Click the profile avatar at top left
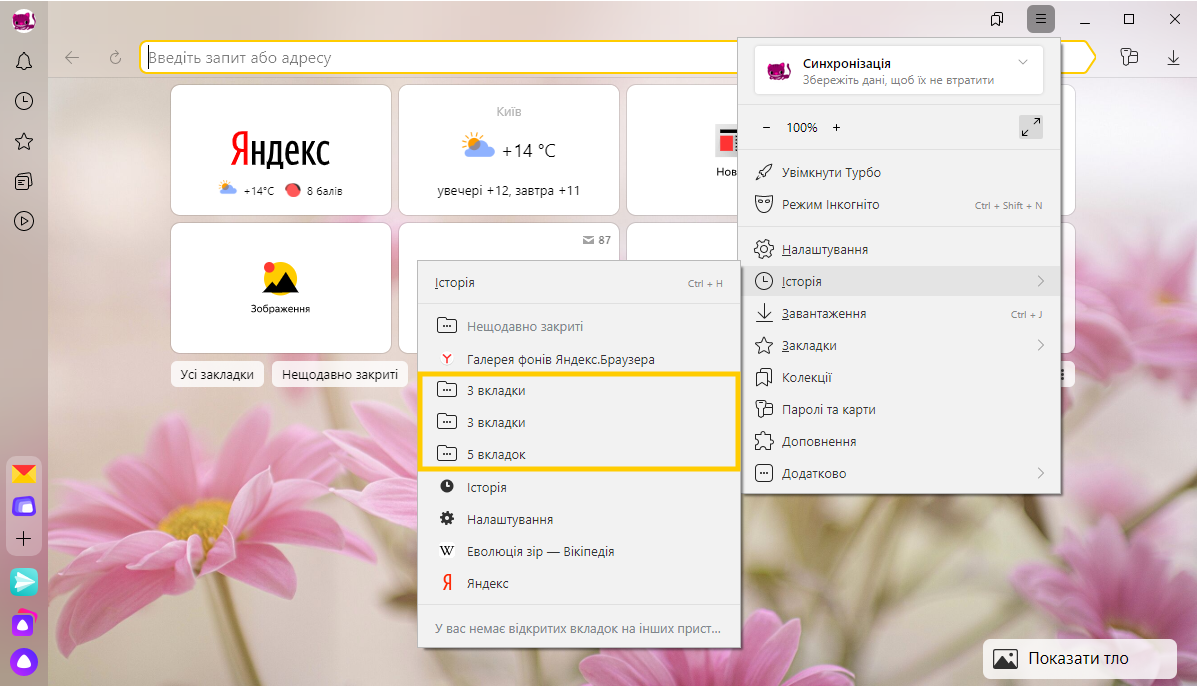This screenshot has width=1198, height=686. pyautogui.click(x=24, y=21)
